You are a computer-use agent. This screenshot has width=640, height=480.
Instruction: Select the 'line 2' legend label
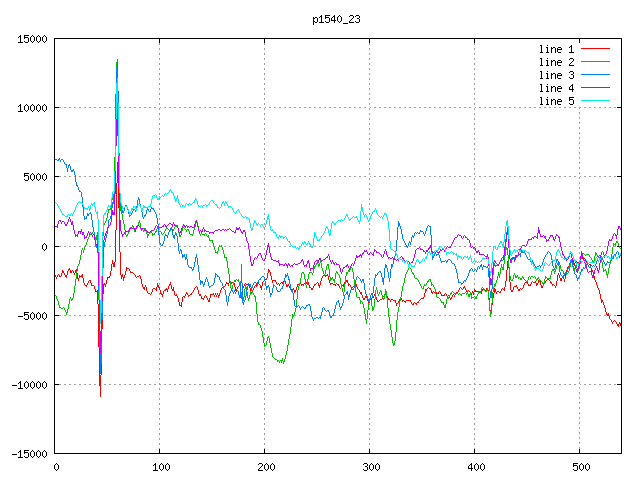point(557,62)
